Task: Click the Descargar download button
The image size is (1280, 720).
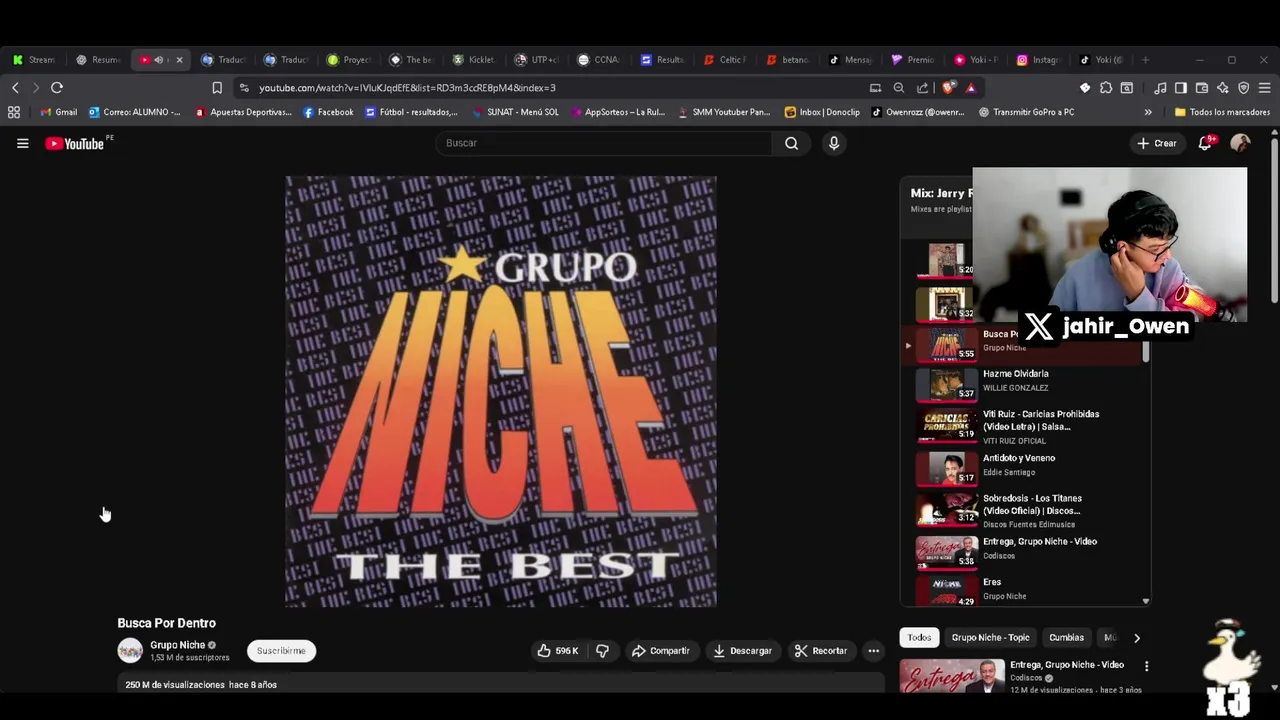Action: tap(742, 651)
